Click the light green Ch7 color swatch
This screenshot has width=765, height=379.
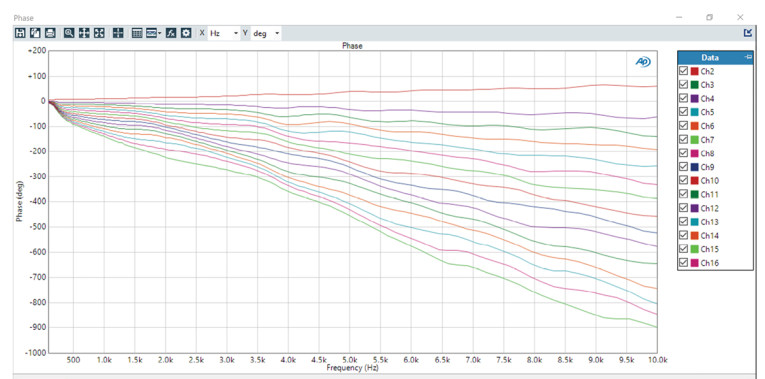(x=695, y=140)
